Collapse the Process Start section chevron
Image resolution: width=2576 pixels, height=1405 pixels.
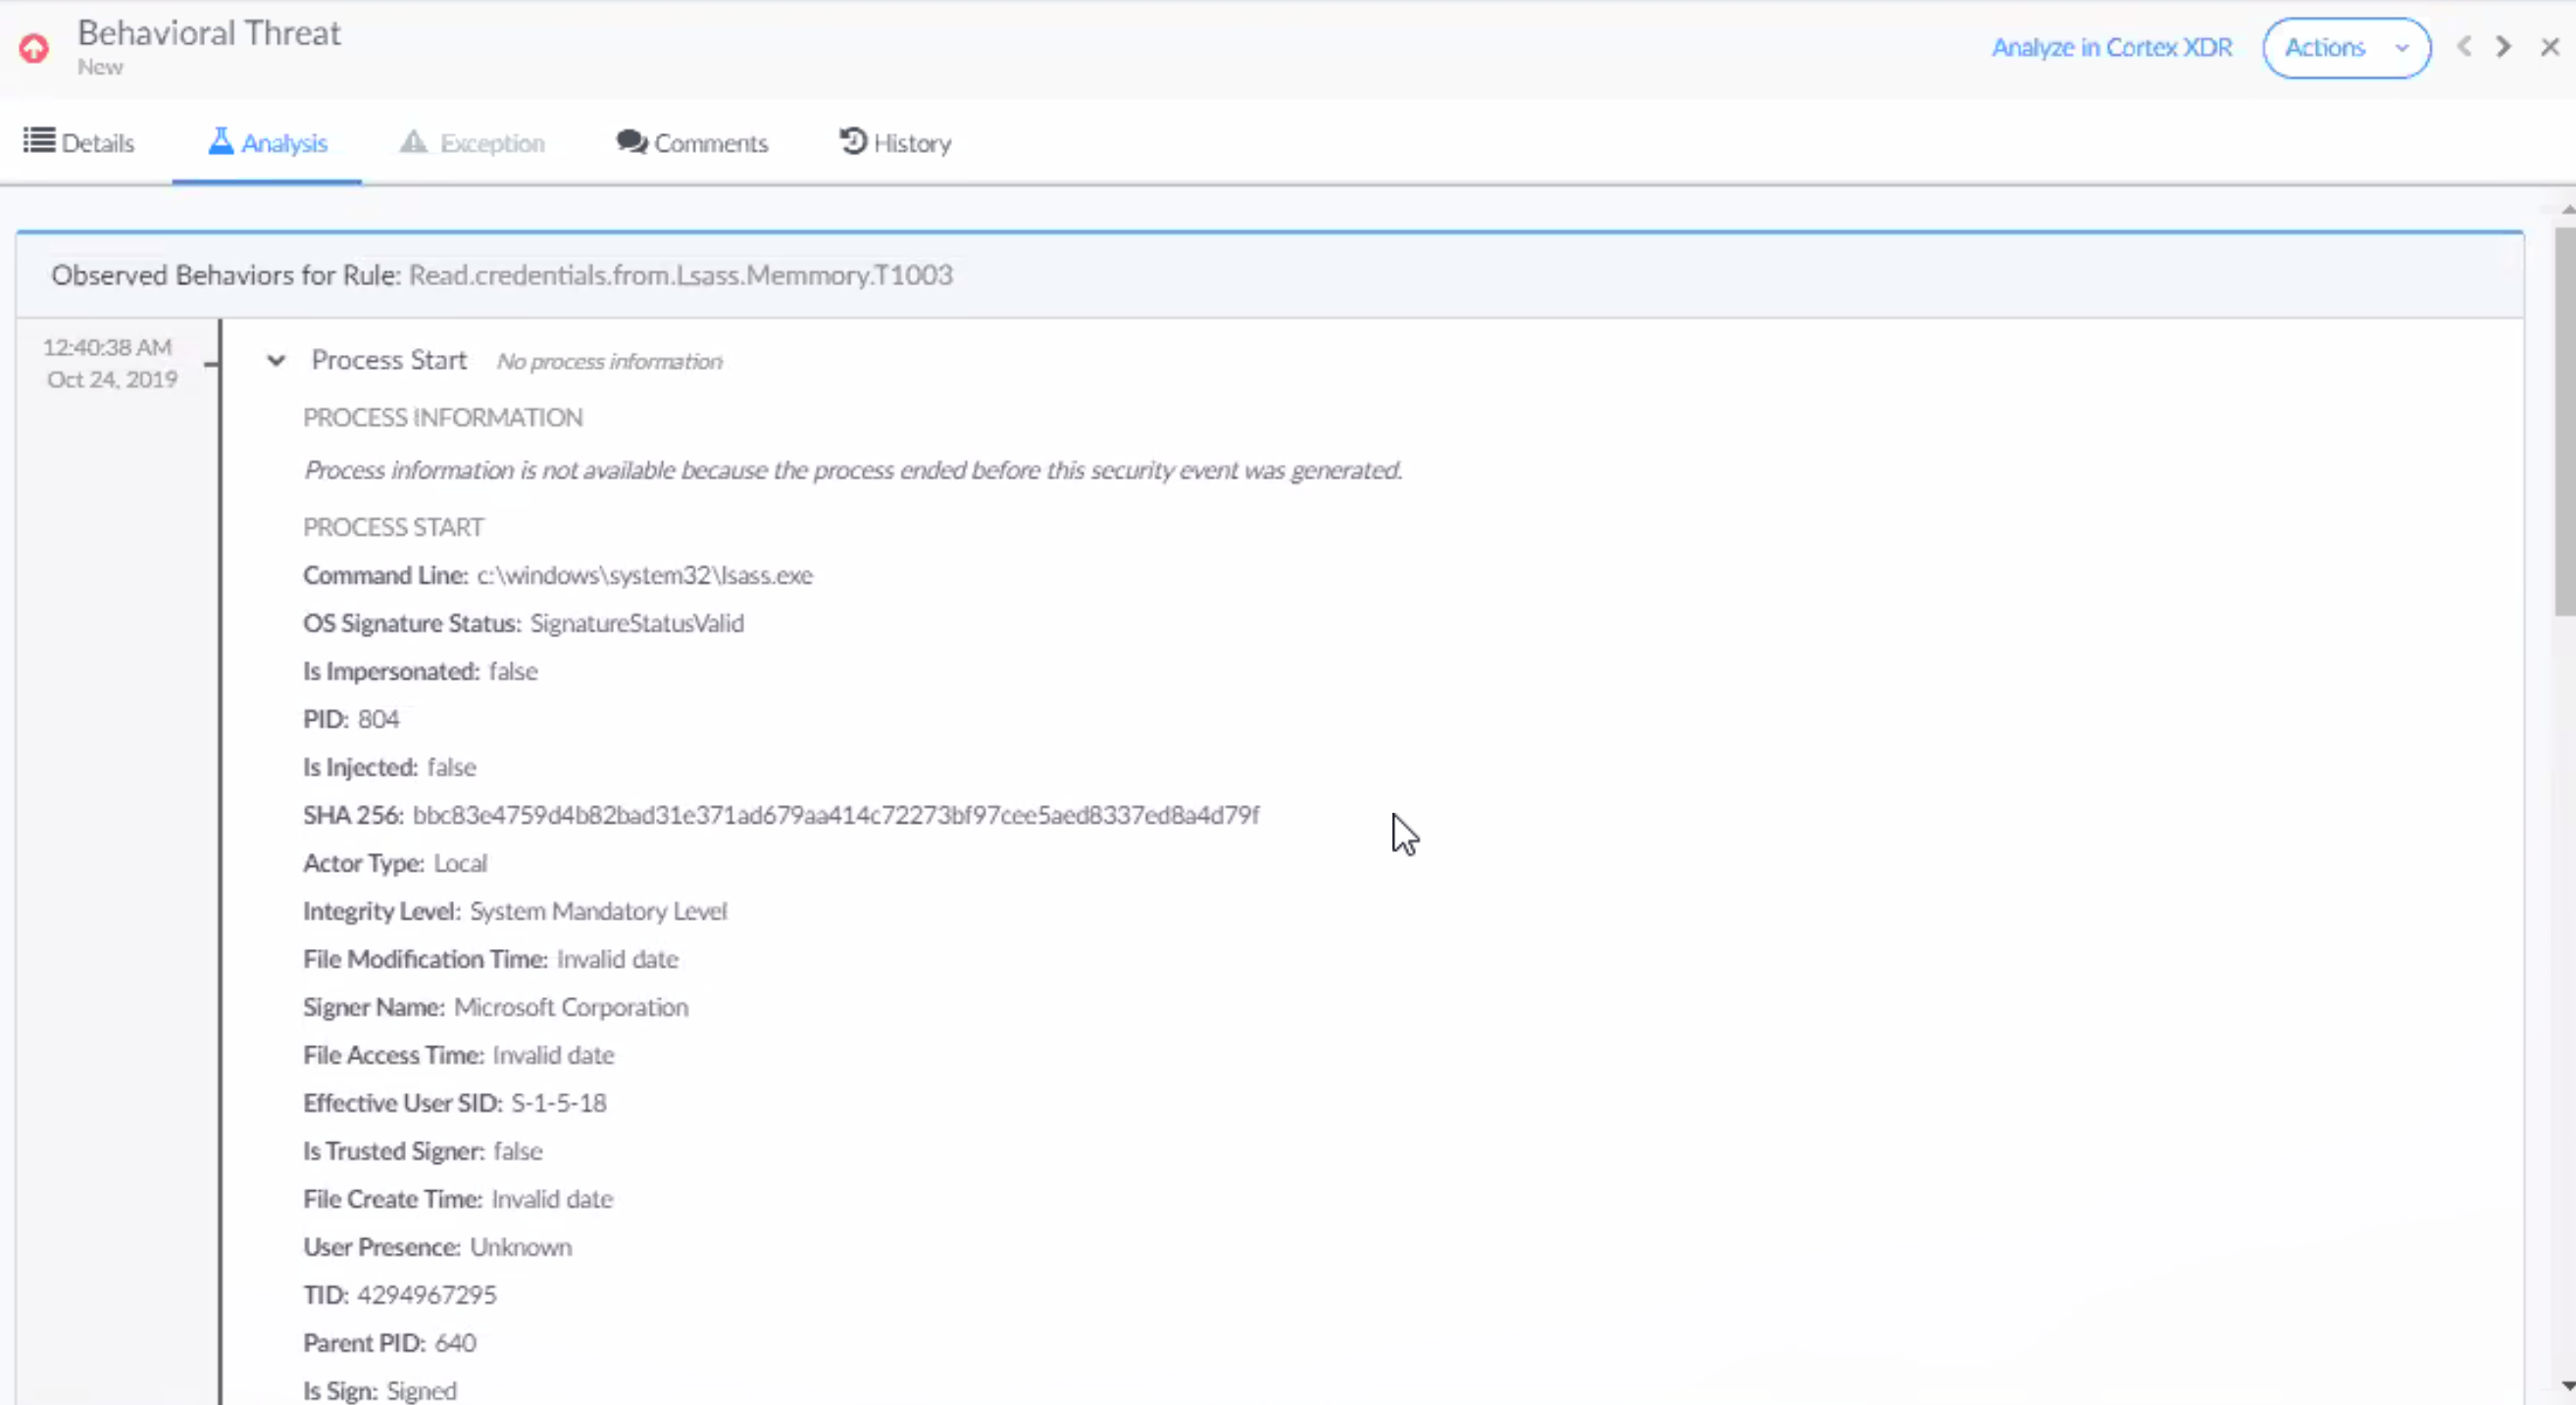(276, 360)
